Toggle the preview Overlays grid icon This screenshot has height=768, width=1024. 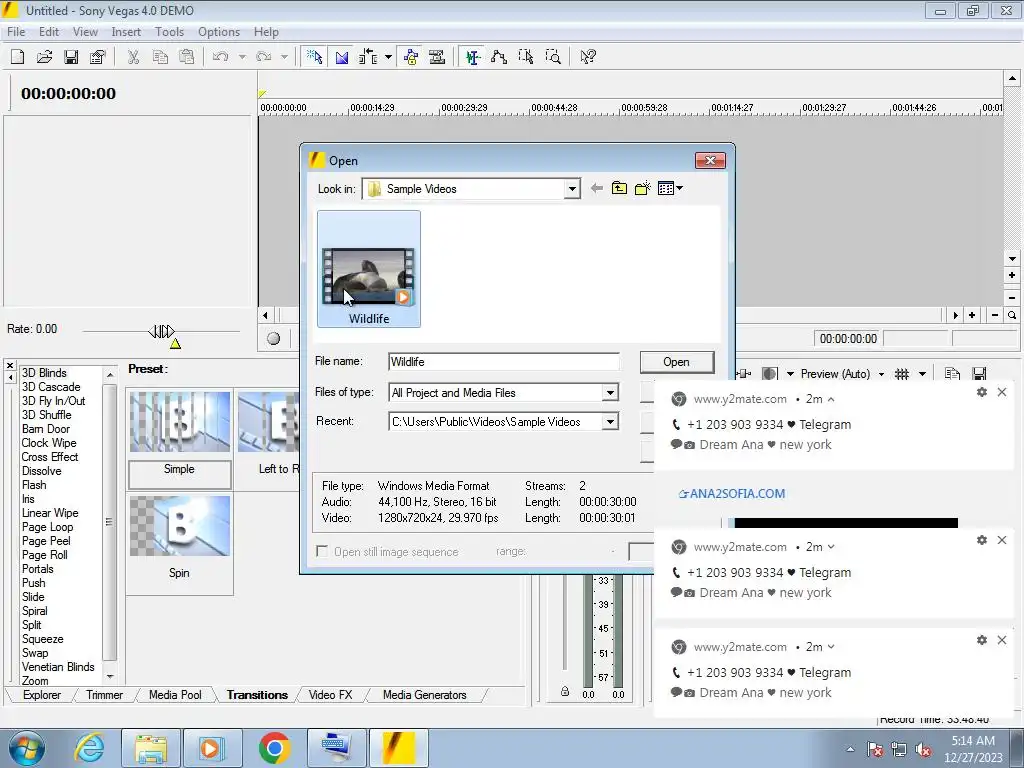point(902,374)
